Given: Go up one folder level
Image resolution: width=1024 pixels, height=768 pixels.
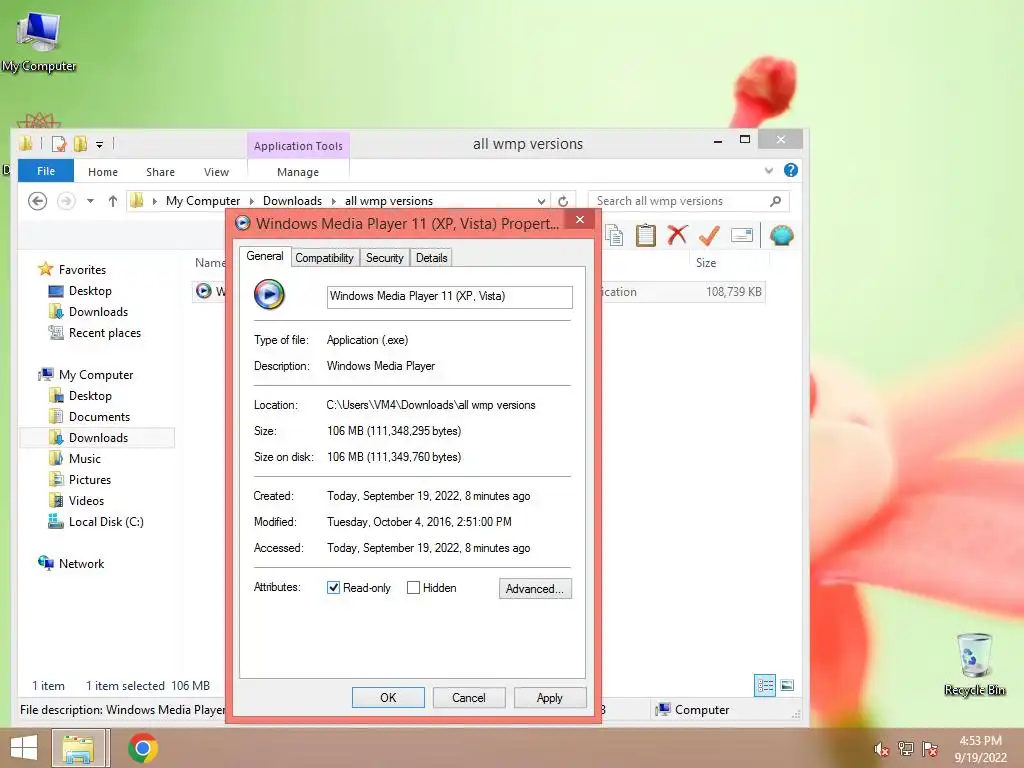Looking at the screenshot, I should tap(112, 201).
